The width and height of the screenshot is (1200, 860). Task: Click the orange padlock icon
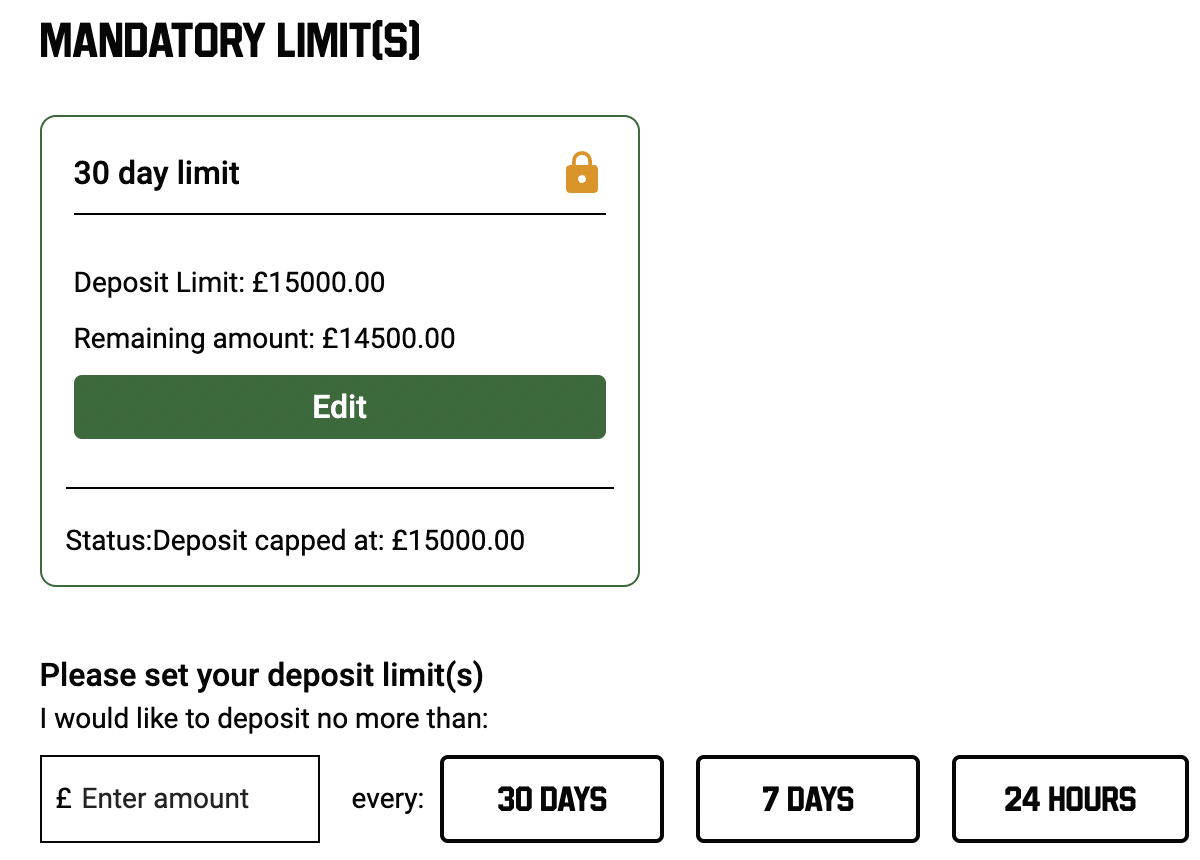click(x=581, y=173)
